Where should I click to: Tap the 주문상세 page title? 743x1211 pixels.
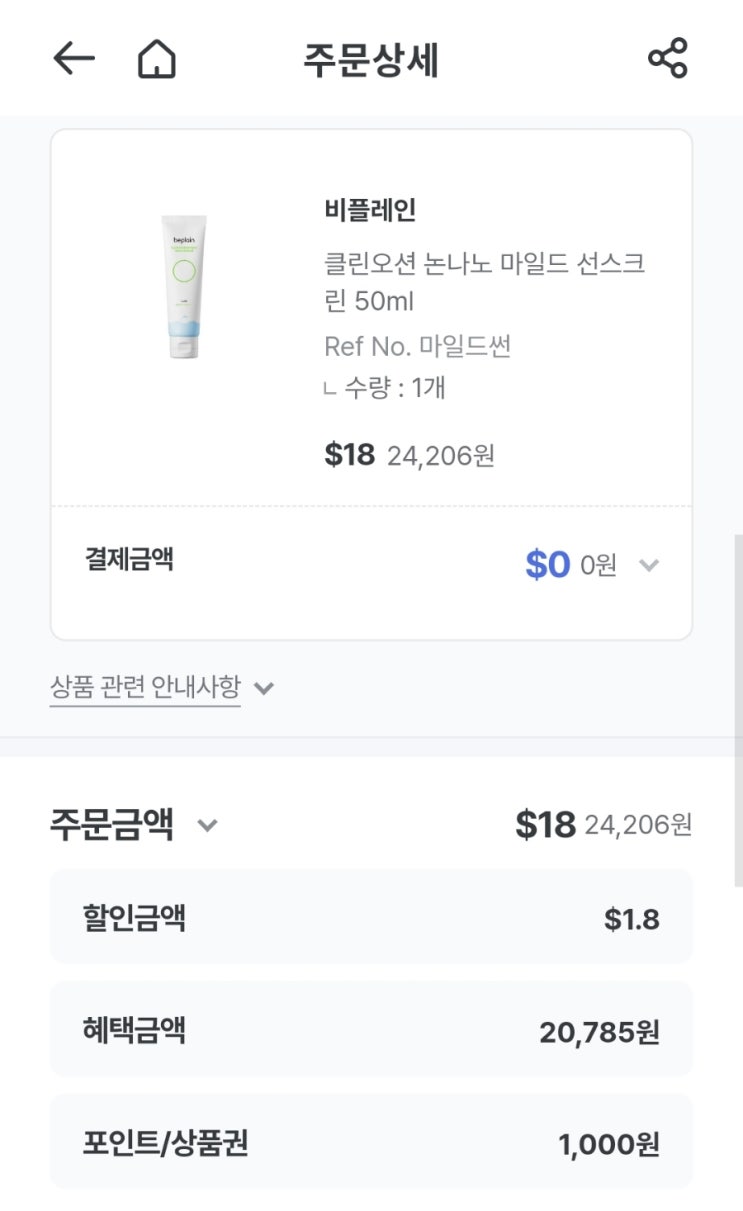tap(371, 60)
